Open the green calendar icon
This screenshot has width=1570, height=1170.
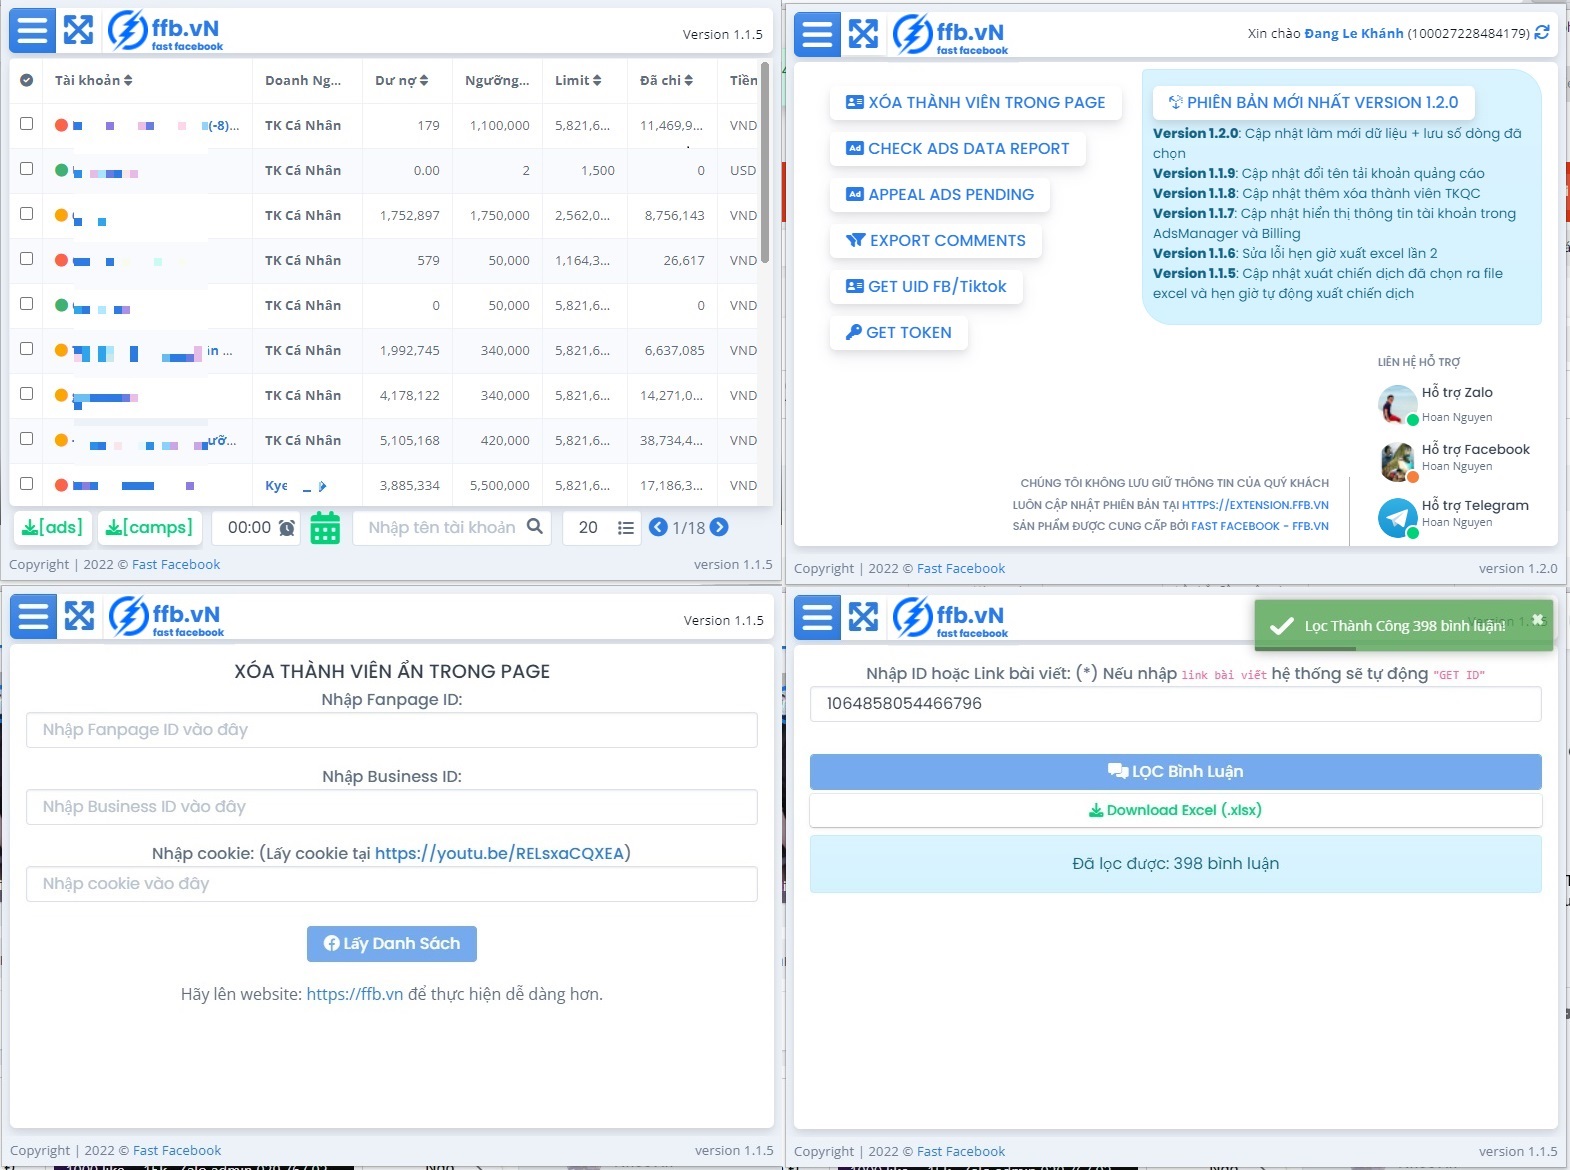point(325,527)
